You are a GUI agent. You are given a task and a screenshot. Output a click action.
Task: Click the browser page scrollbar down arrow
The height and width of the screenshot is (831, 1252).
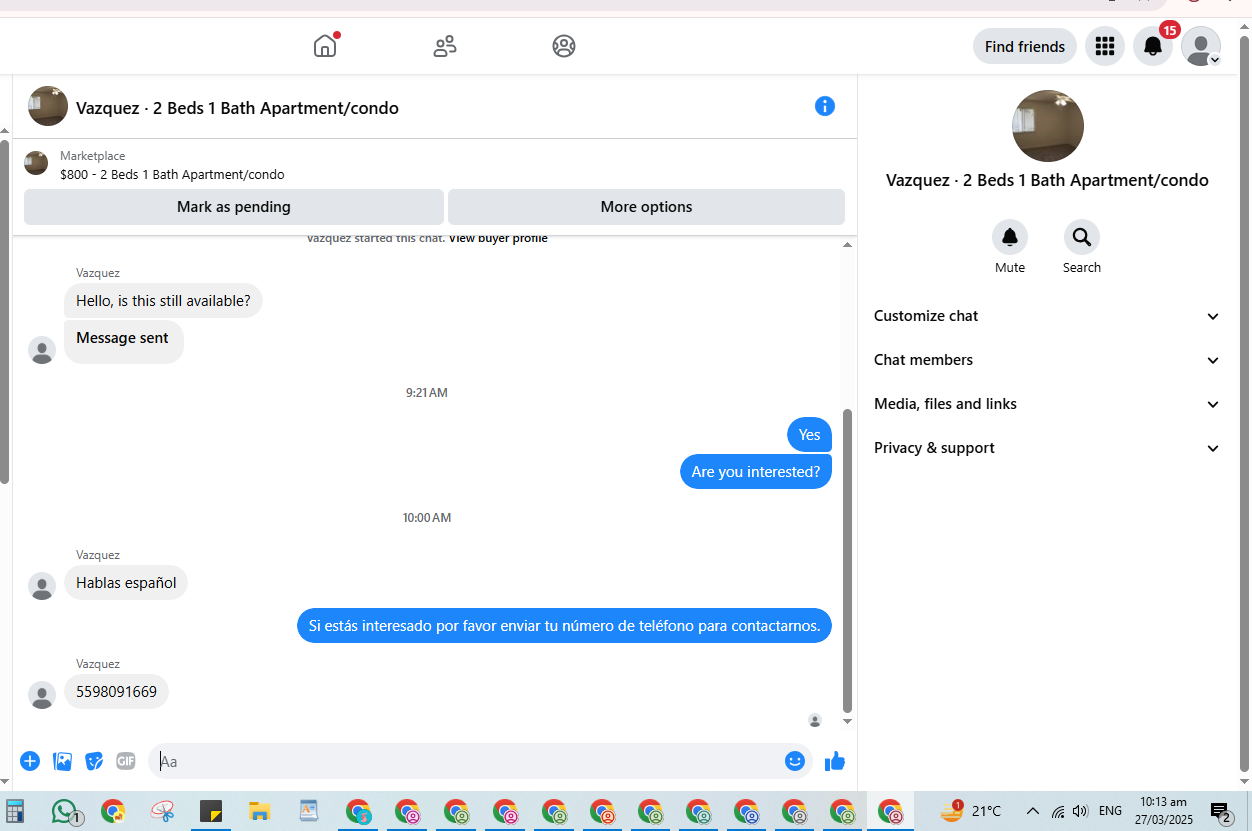1245,781
